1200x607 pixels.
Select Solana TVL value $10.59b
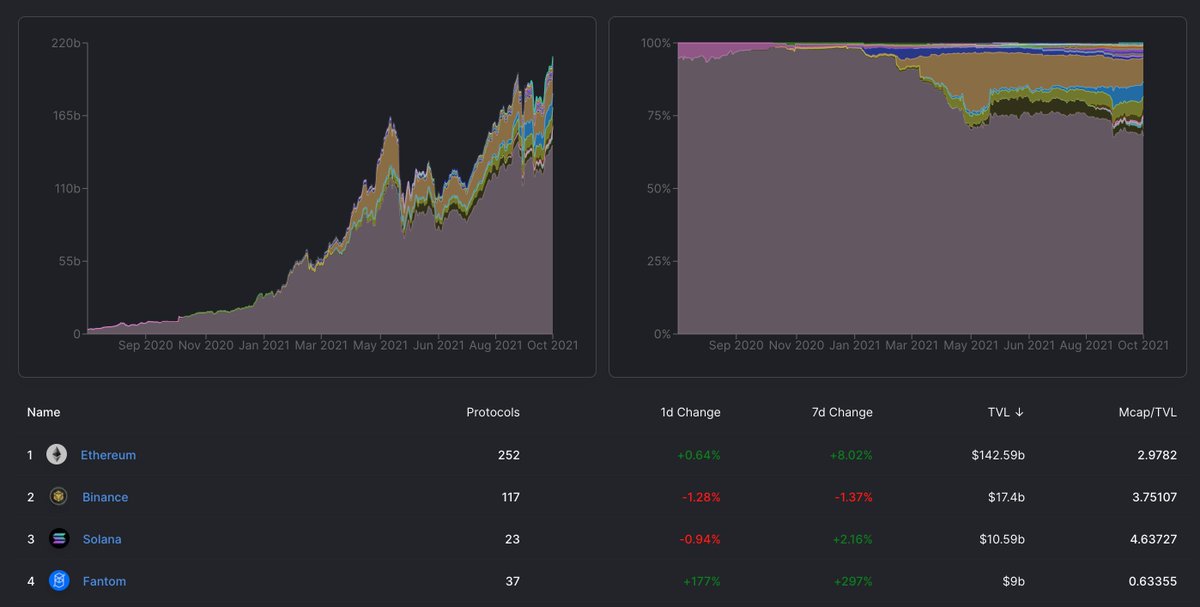[x=1000, y=539]
